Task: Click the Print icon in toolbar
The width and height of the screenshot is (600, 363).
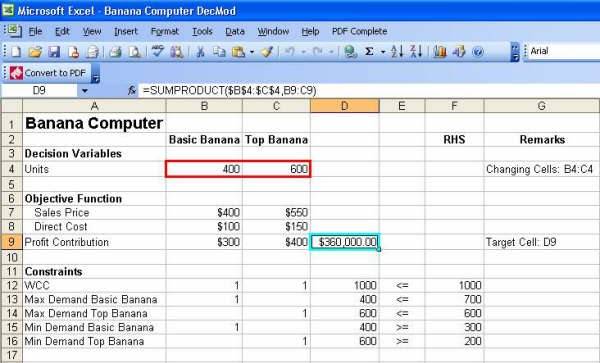Action: [115, 51]
